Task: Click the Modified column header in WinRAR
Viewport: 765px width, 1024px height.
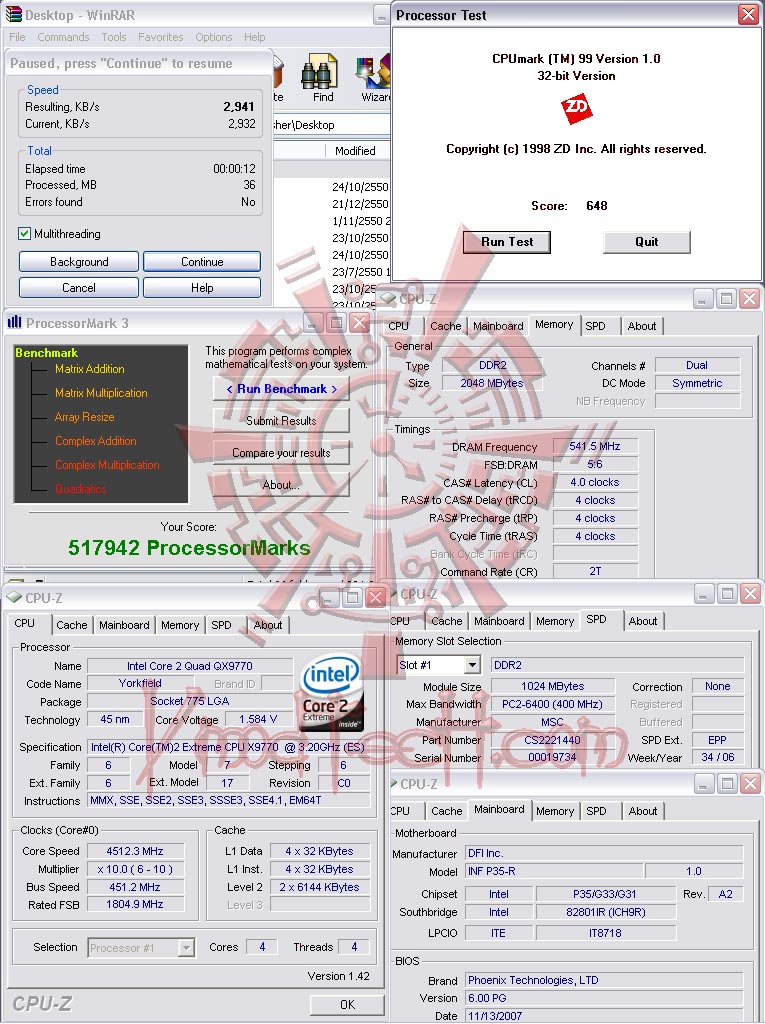Action: click(357, 151)
